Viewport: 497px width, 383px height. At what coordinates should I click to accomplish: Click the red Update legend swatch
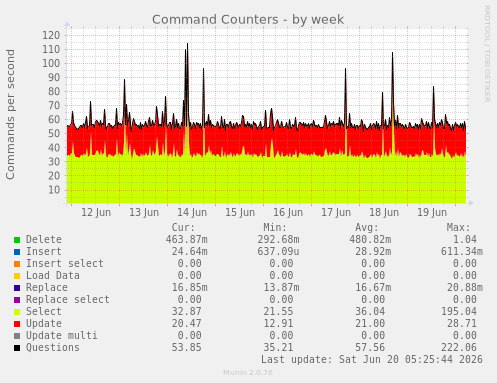[17, 324]
